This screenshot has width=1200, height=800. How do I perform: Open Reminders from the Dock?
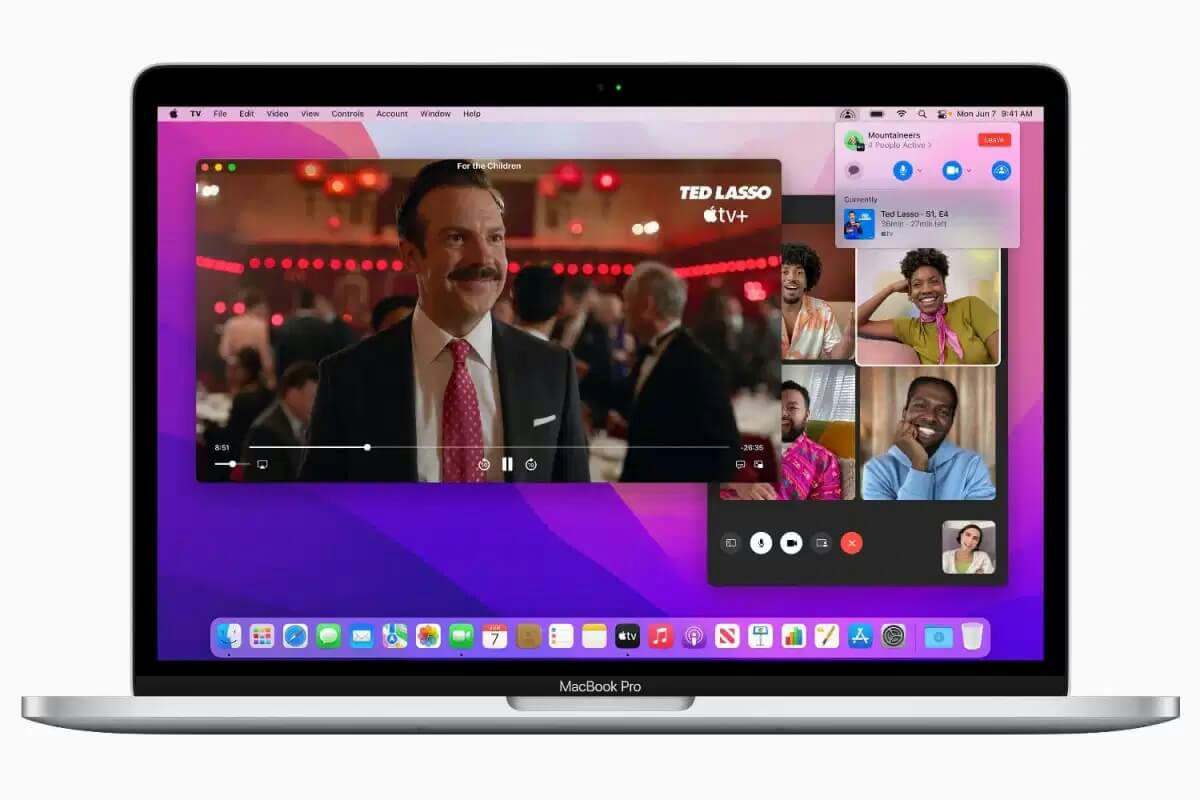[x=561, y=635]
